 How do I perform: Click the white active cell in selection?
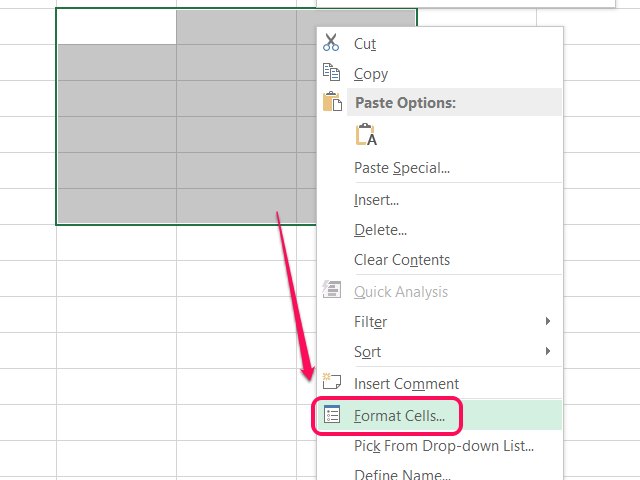tap(117, 27)
